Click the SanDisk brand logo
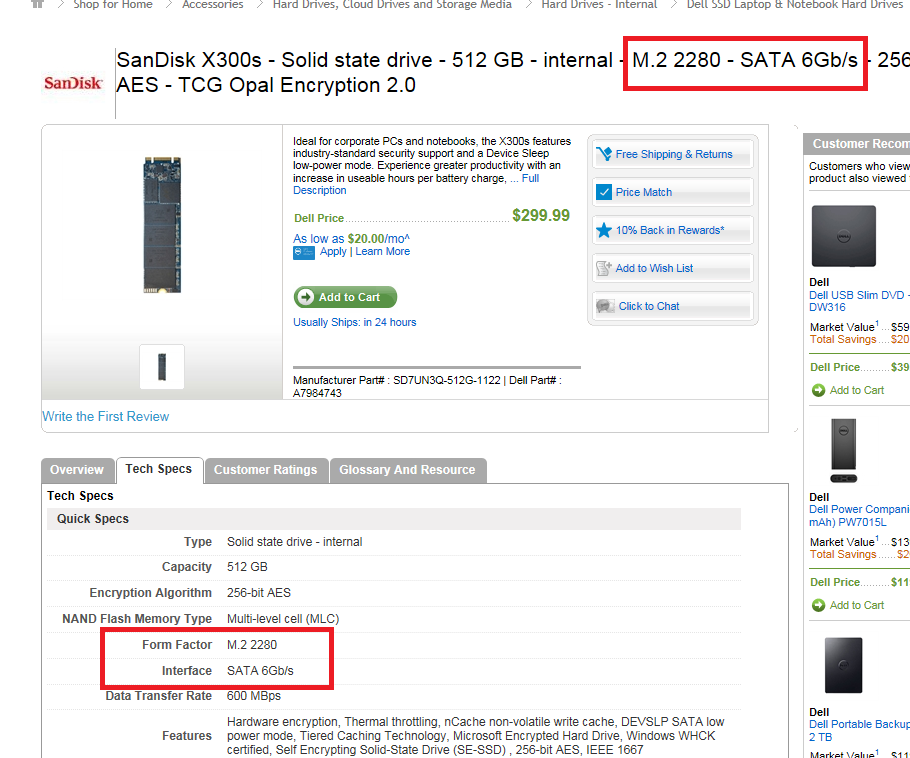The image size is (910, 758). (x=73, y=83)
